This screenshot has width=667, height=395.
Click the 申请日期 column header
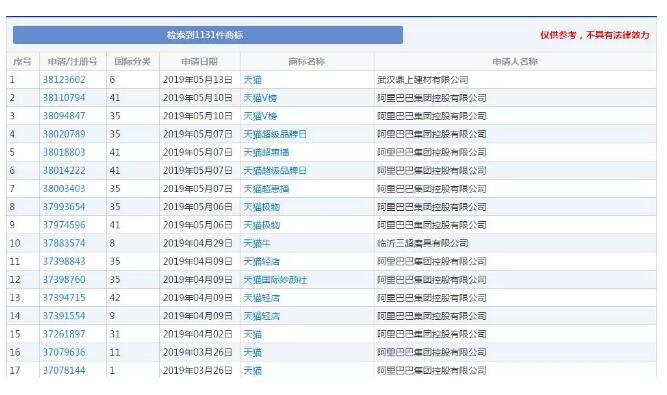pyautogui.click(x=200, y=62)
